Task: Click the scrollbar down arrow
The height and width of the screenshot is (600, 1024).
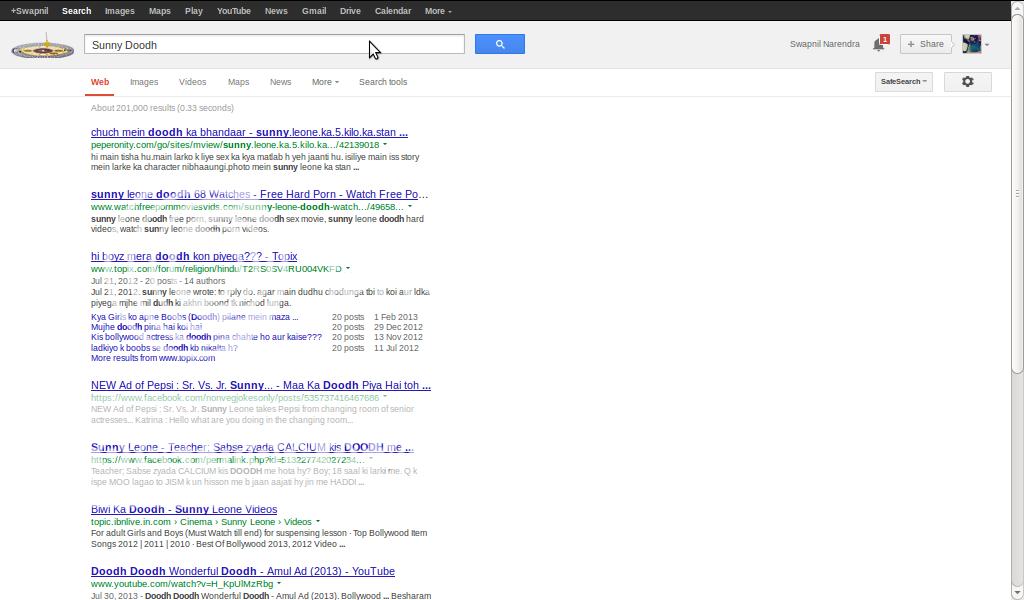Action: [1017, 593]
